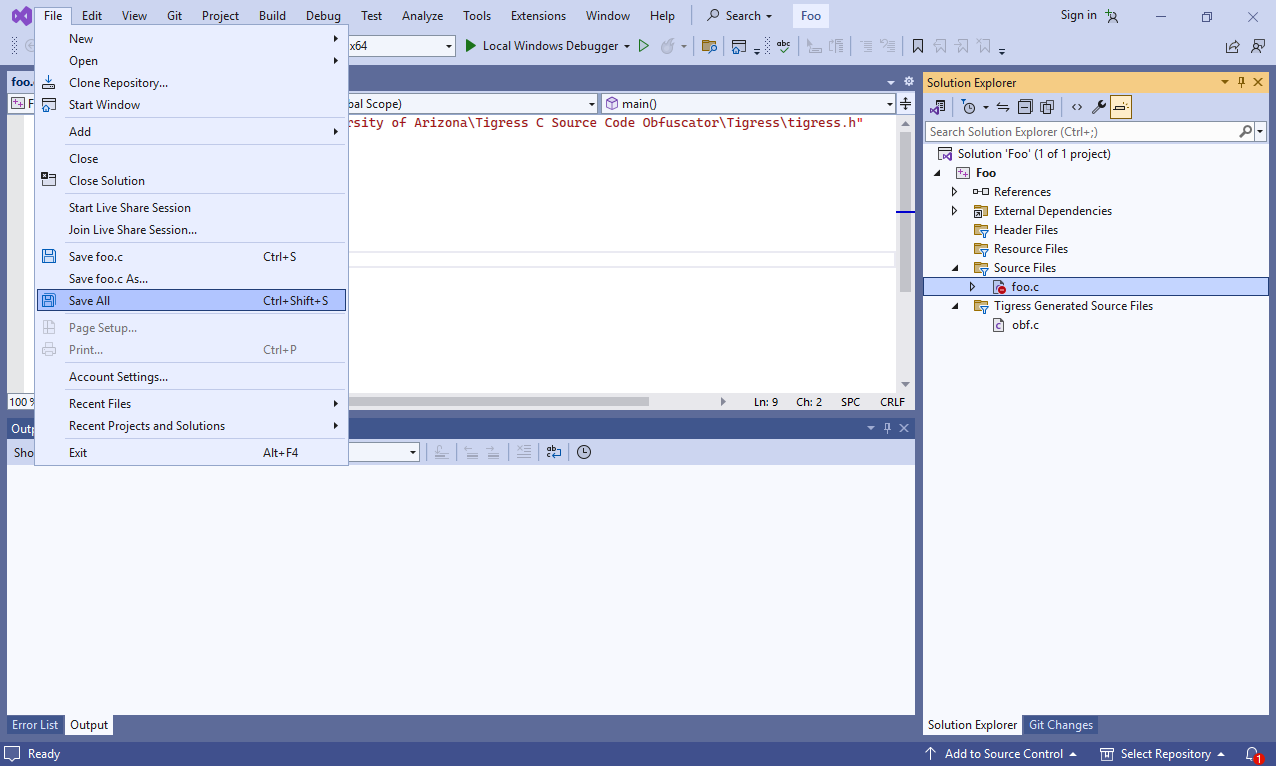Open Properties wrench in Solution Explorer

1098,107
